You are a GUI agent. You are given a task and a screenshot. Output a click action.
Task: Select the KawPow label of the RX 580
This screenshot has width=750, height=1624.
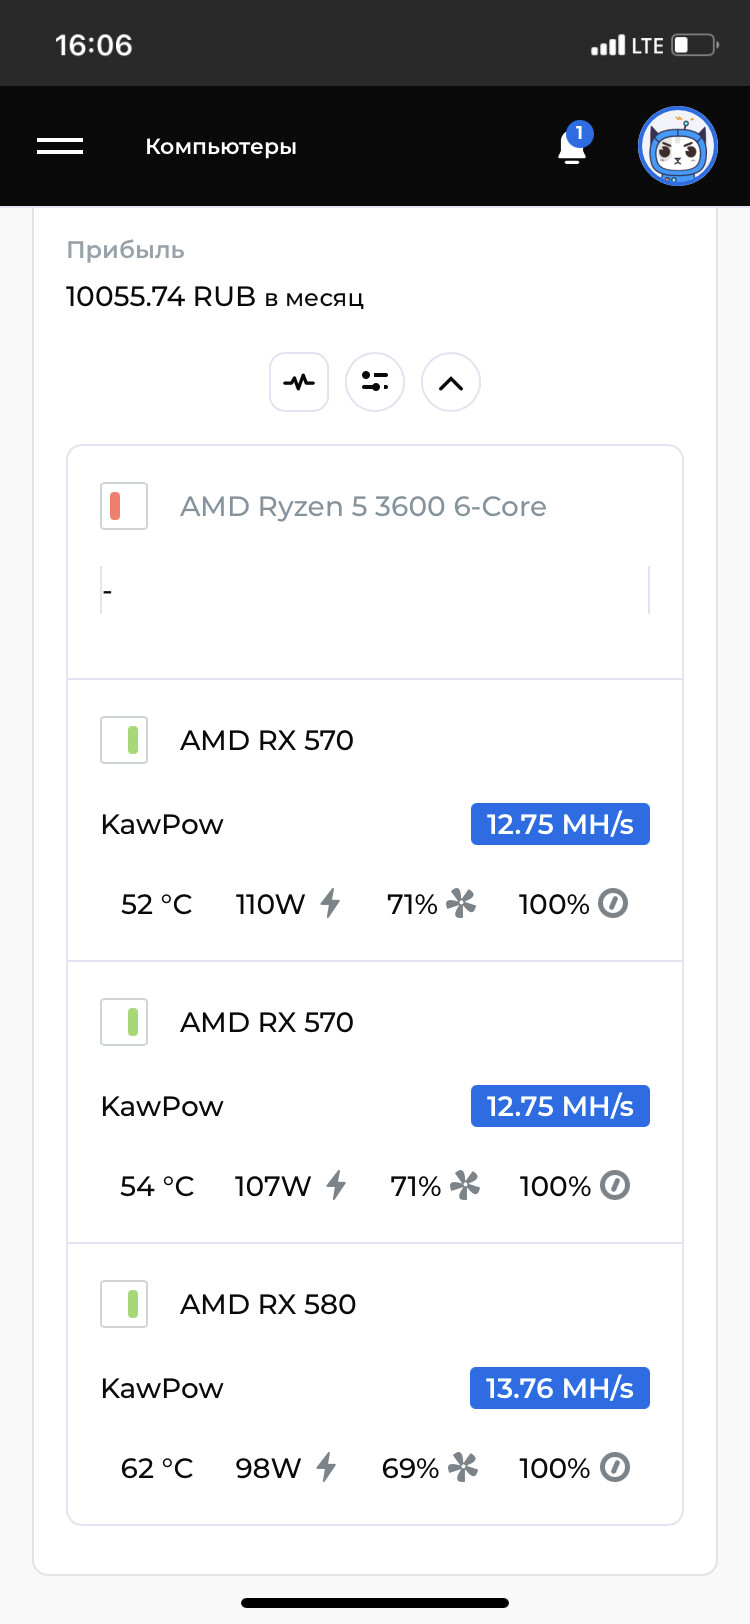click(162, 1388)
